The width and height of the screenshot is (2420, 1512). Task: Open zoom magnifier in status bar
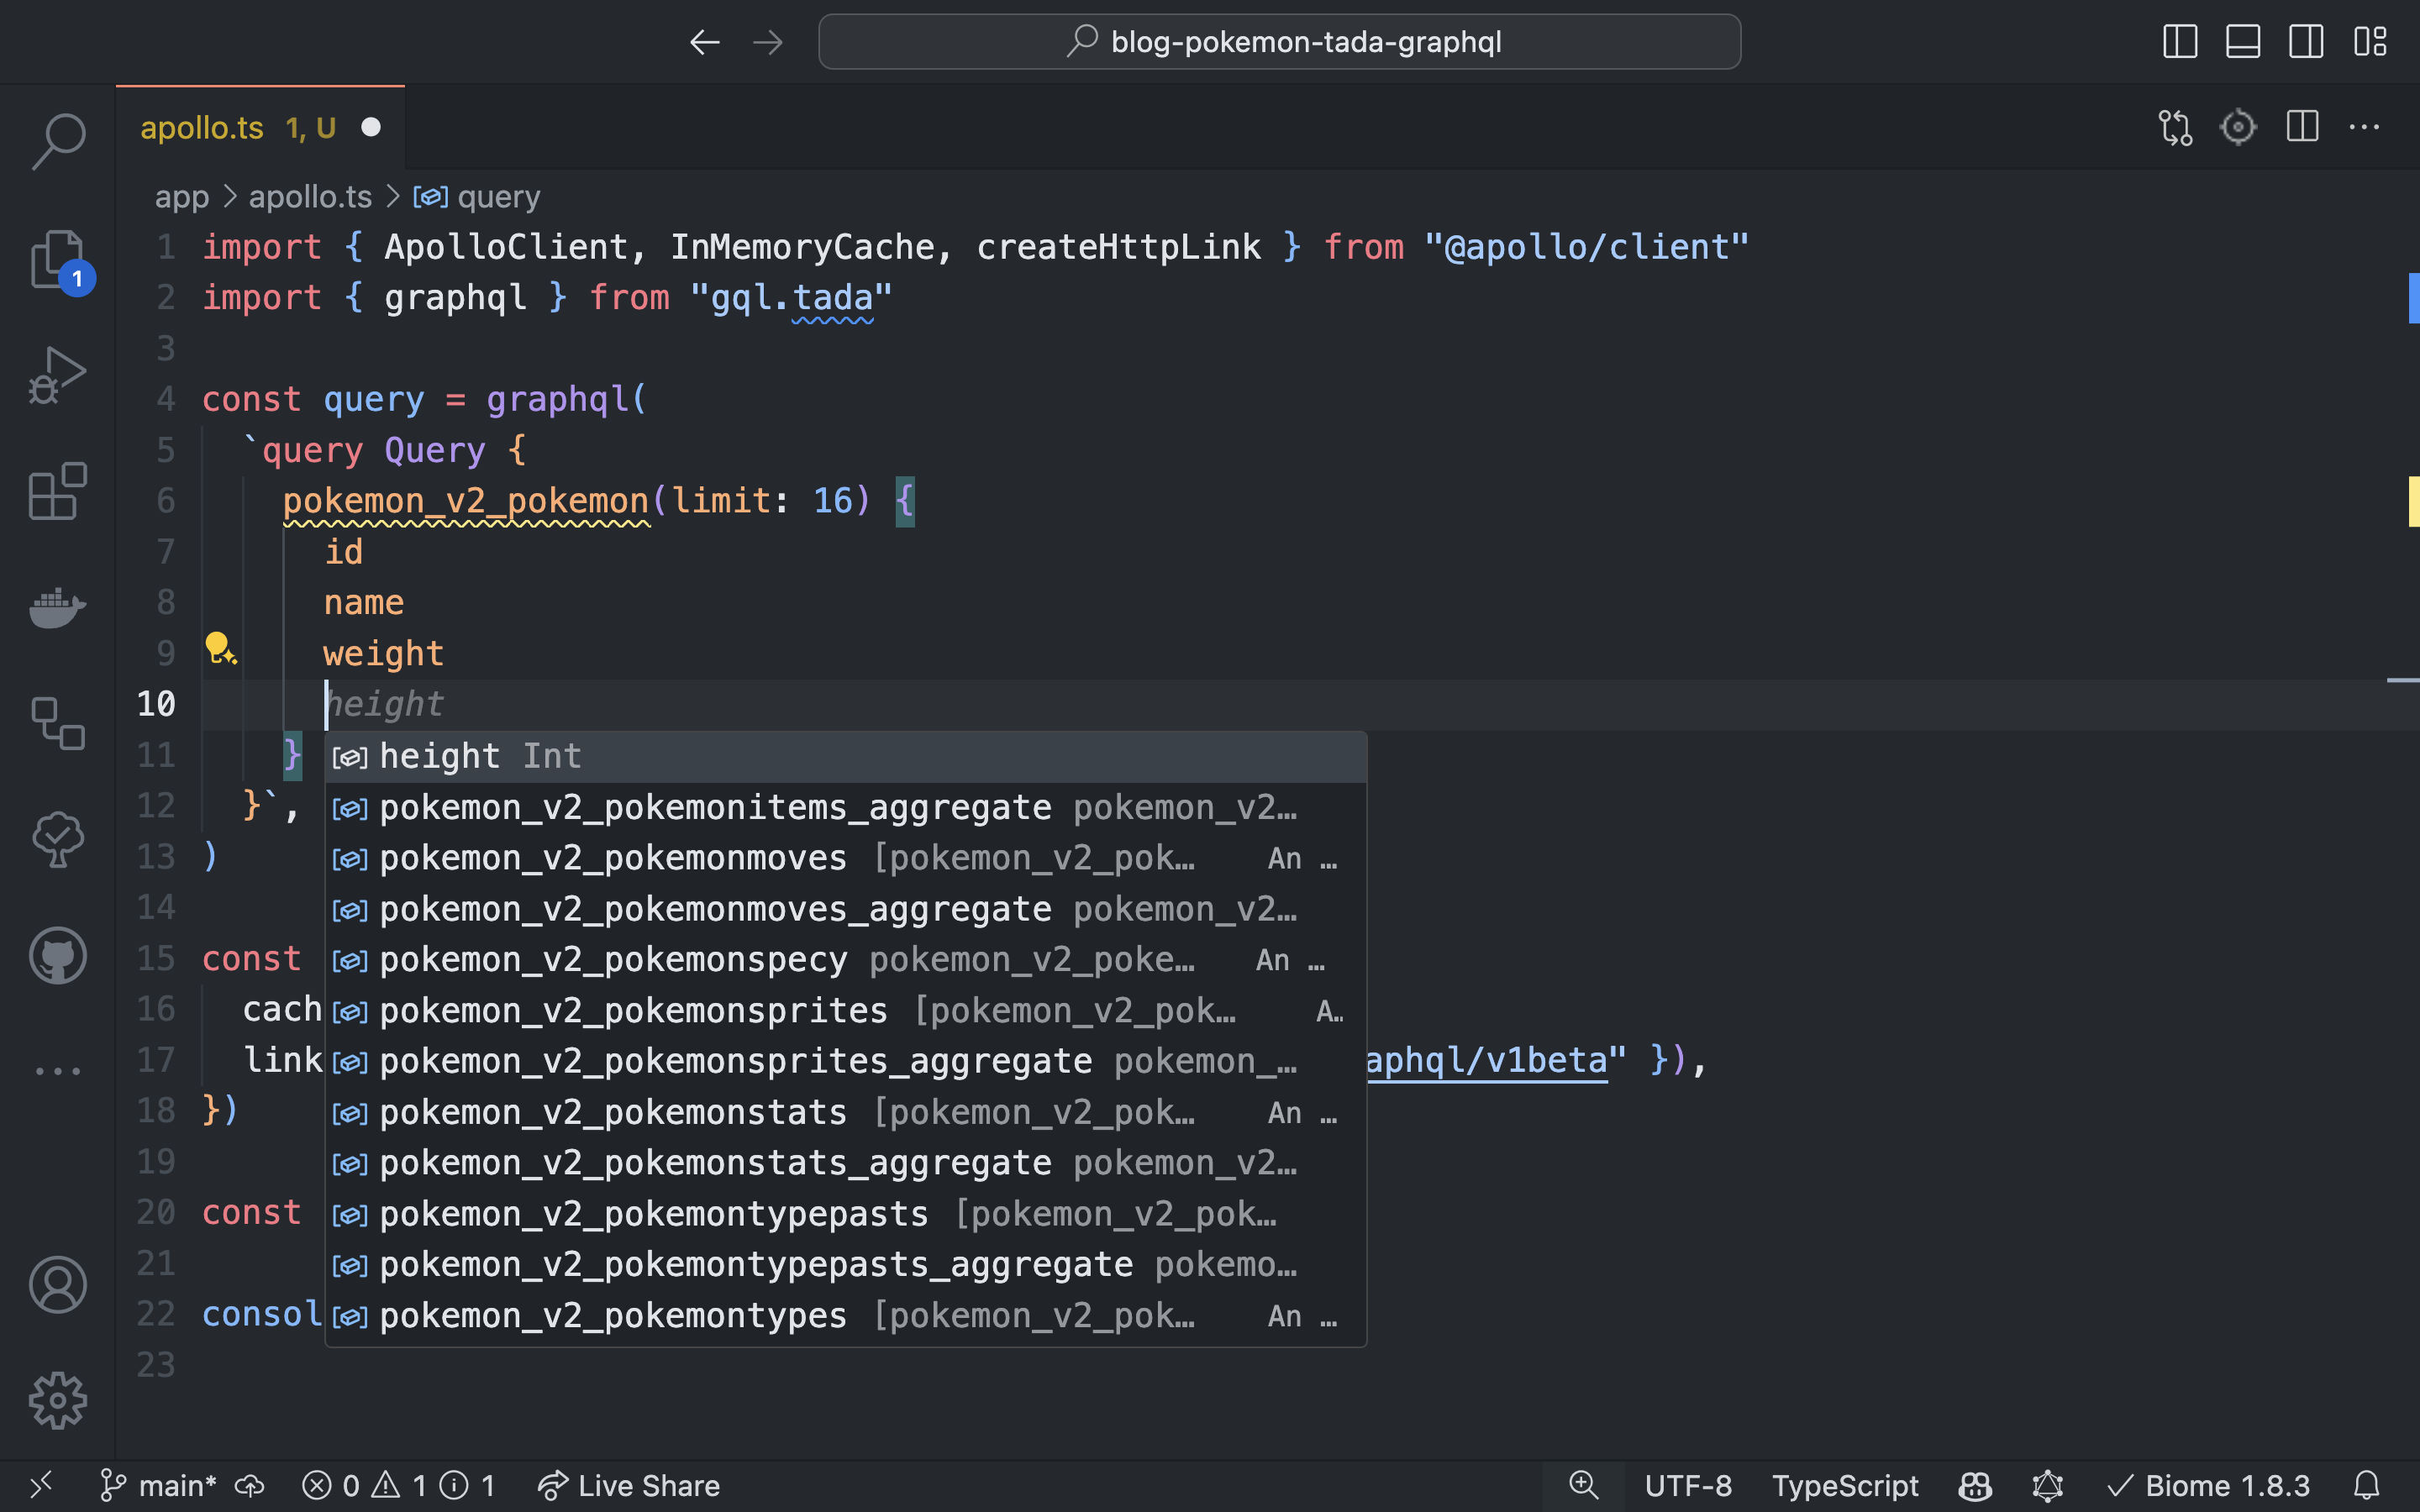1583,1485
